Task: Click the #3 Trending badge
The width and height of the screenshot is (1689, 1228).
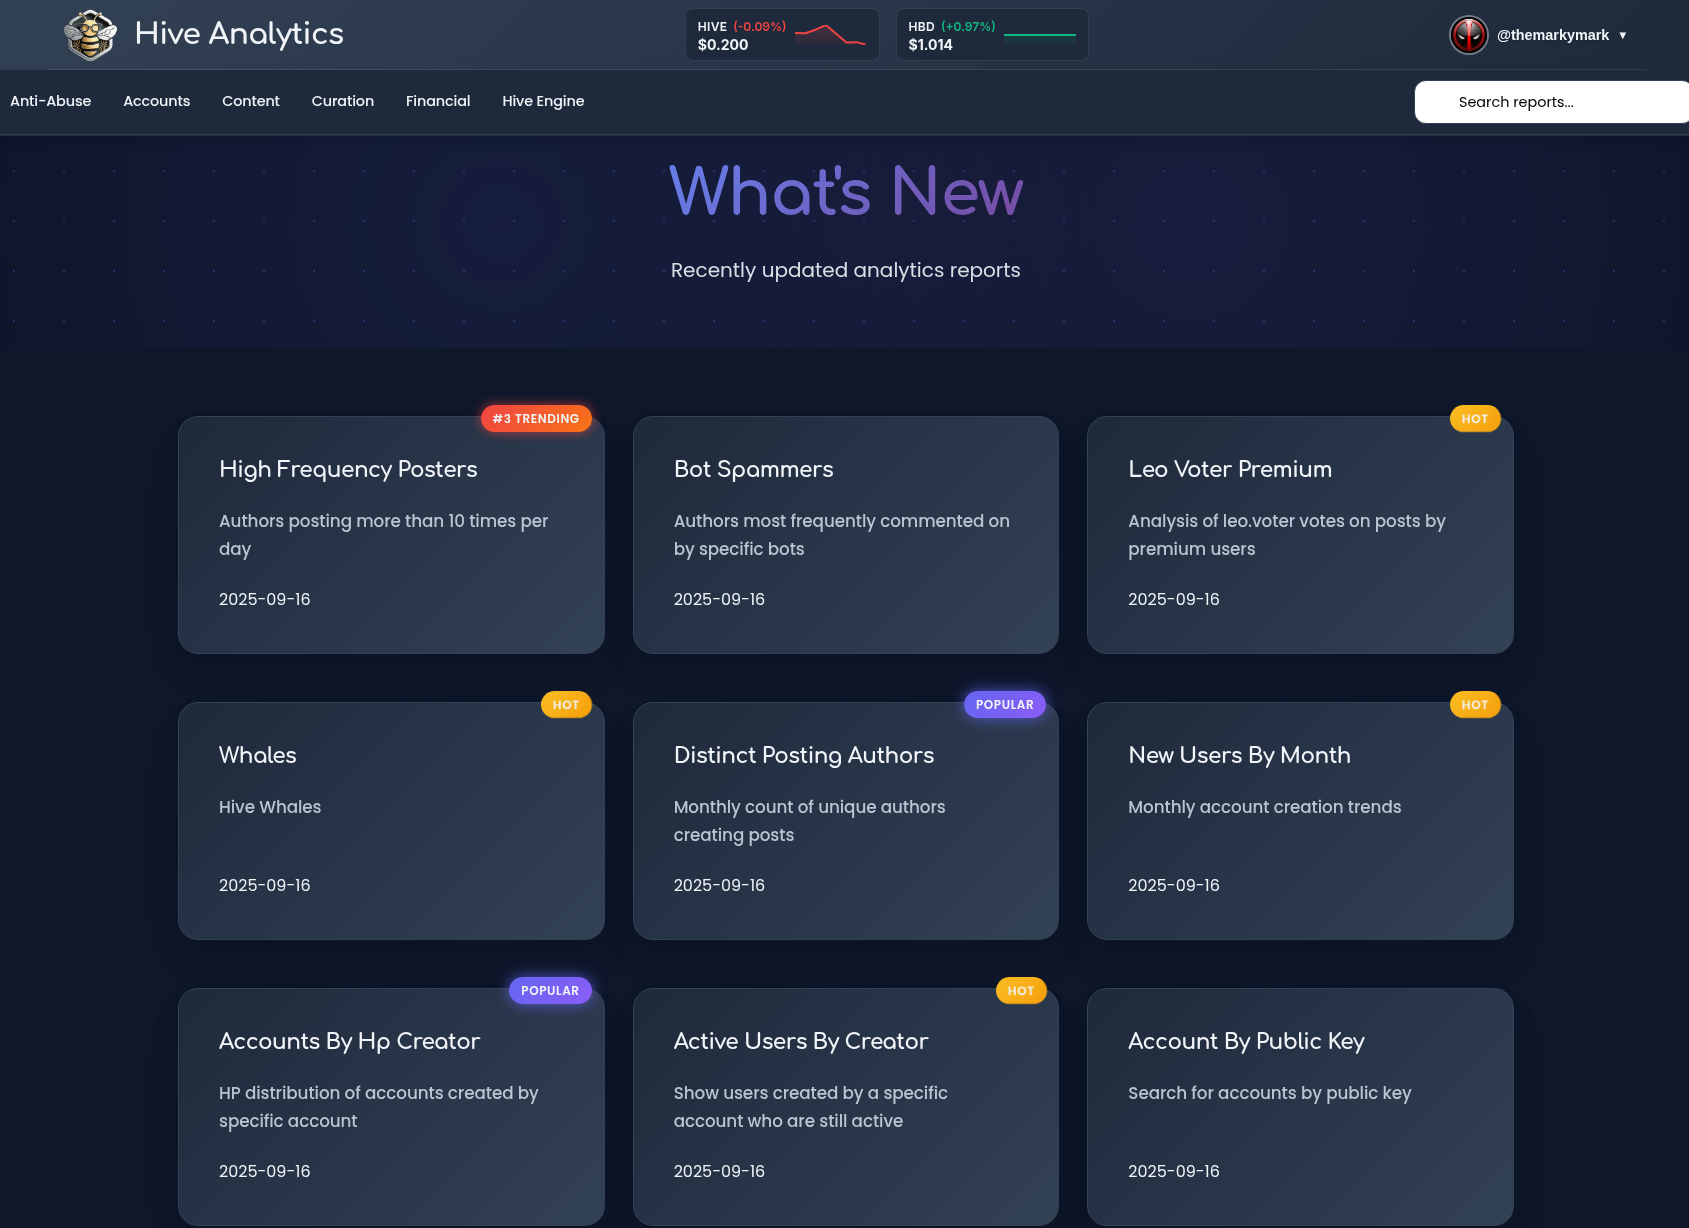Action: 536,419
